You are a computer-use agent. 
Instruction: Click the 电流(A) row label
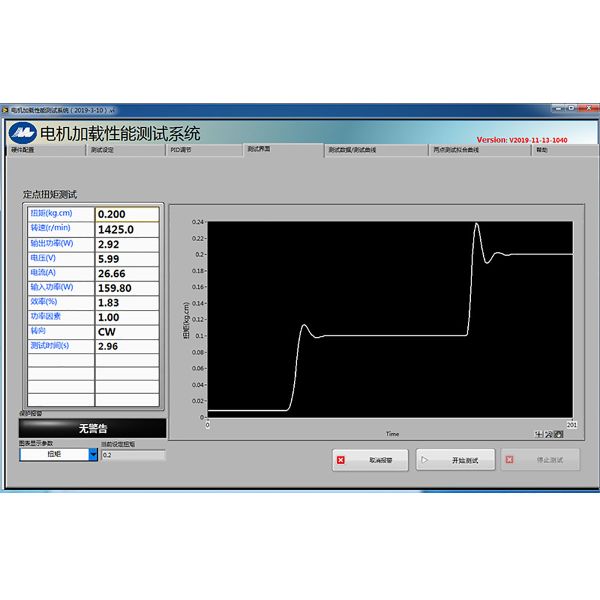(43, 272)
